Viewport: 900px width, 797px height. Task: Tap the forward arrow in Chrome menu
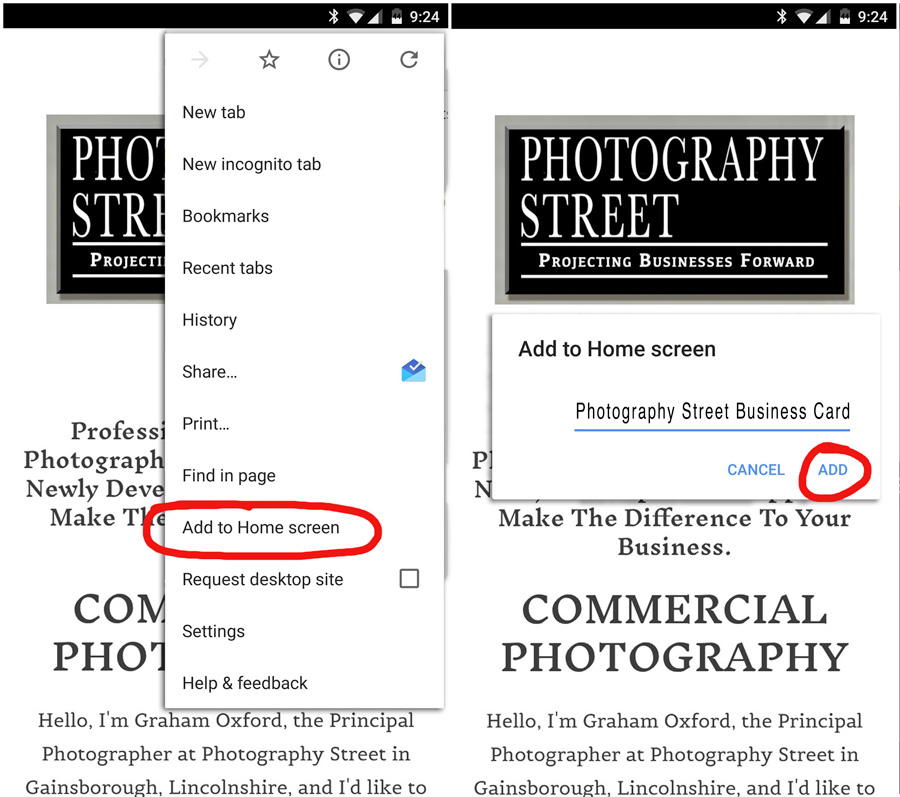200,59
